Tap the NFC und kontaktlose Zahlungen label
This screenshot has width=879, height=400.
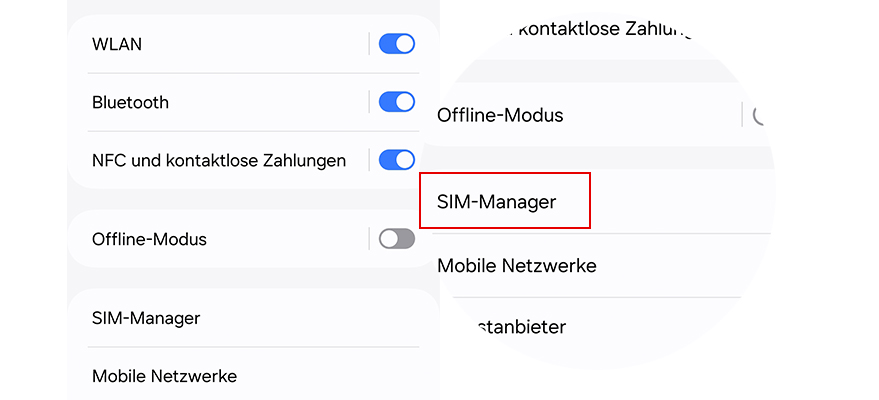(219, 160)
